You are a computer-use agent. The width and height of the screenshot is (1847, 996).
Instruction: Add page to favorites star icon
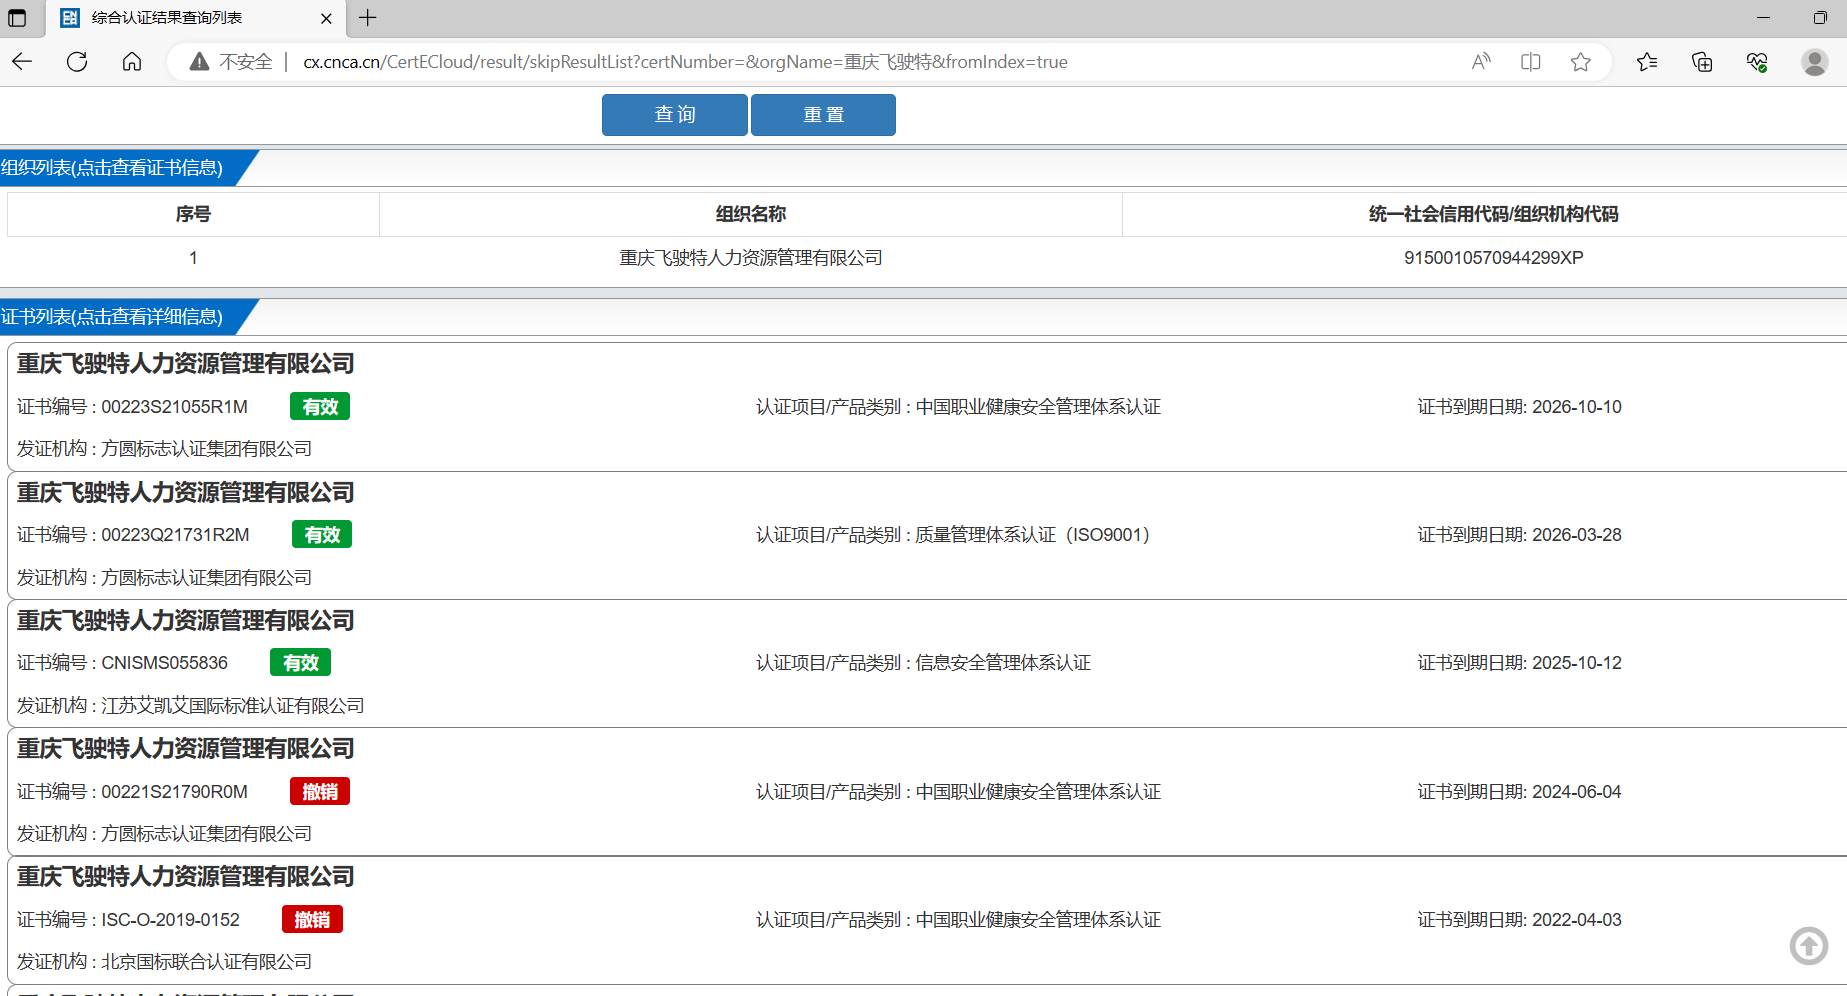[1580, 62]
